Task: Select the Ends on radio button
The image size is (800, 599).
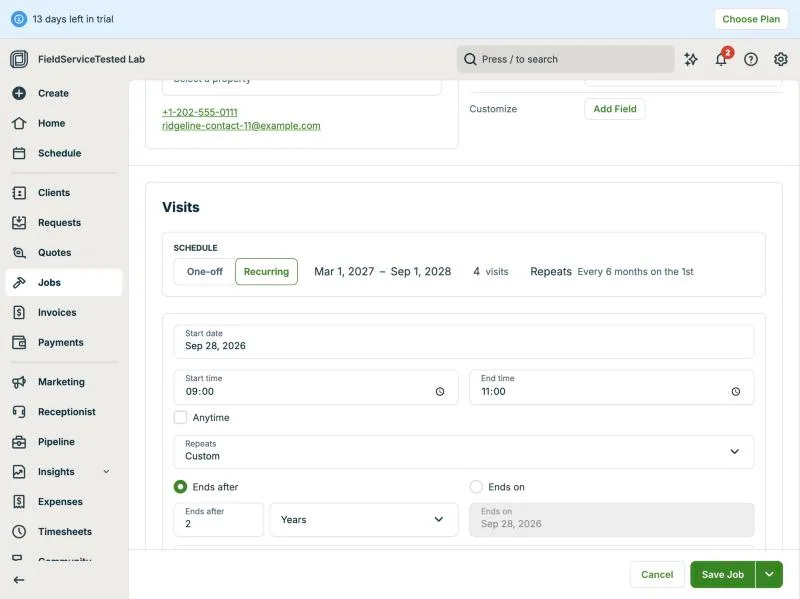Action: 476,487
